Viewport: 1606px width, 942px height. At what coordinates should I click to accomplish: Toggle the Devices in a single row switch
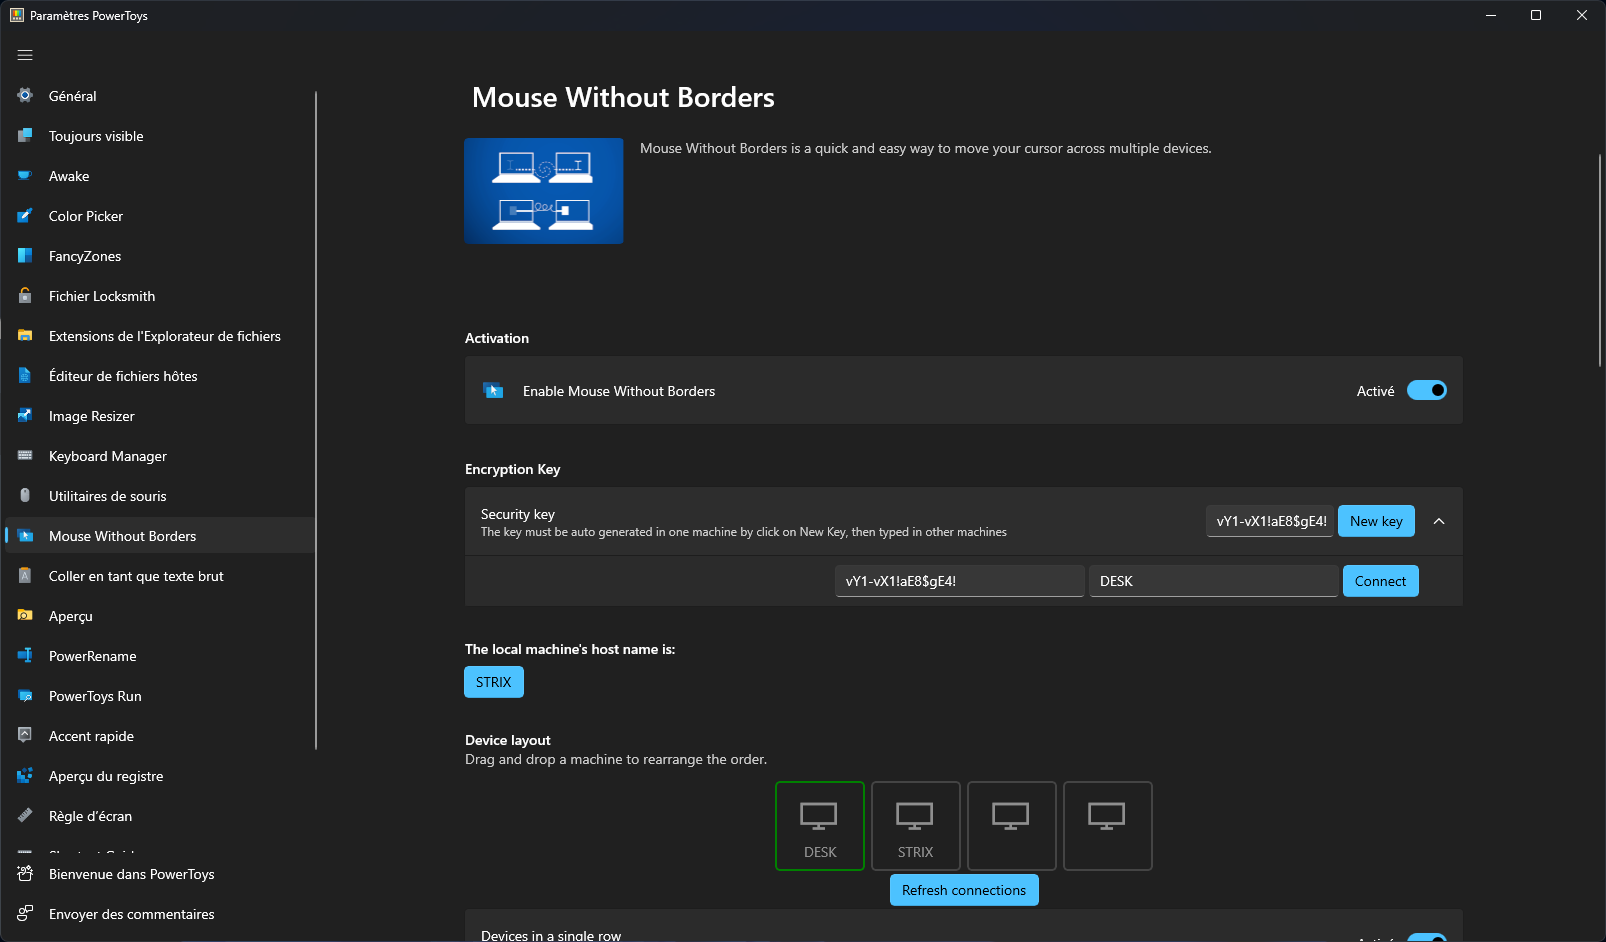(1427, 938)
